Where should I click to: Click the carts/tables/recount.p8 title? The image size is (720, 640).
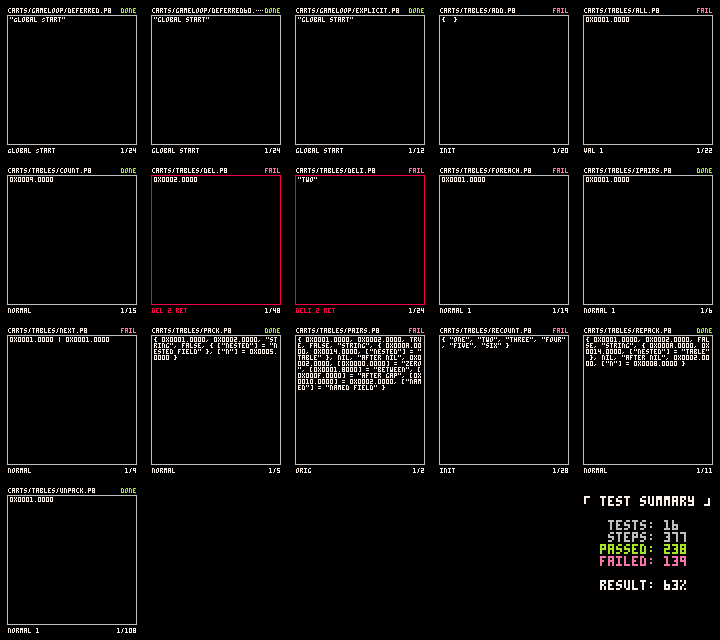485,331
